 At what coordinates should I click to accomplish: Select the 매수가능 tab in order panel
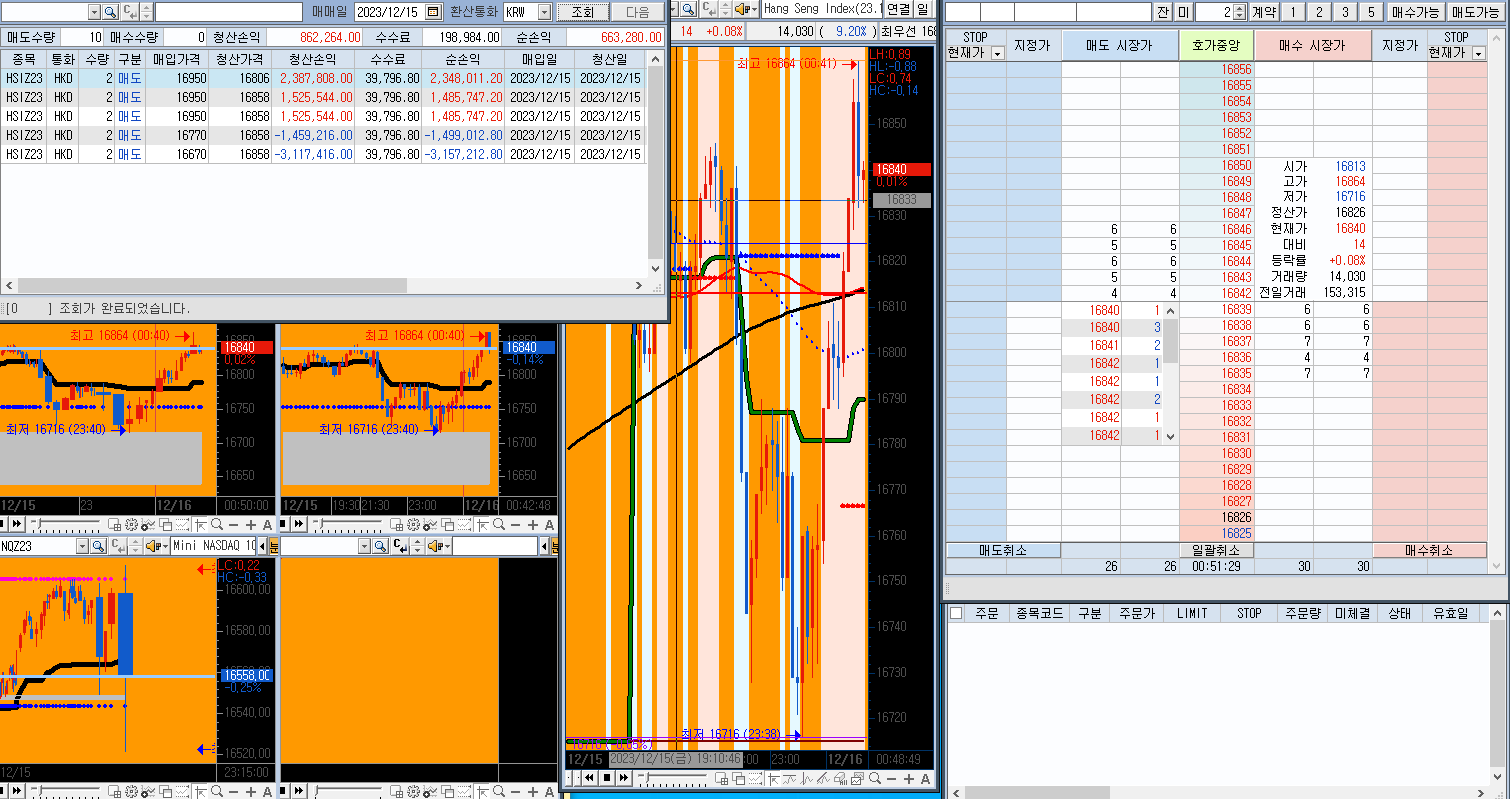[x=1415, y=12]
